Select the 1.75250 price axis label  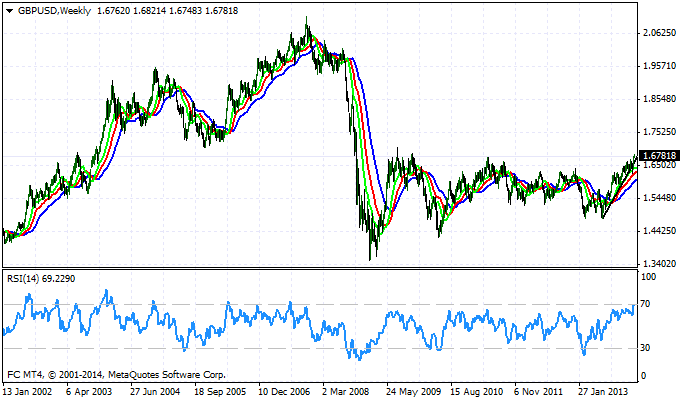click(660, 131)
